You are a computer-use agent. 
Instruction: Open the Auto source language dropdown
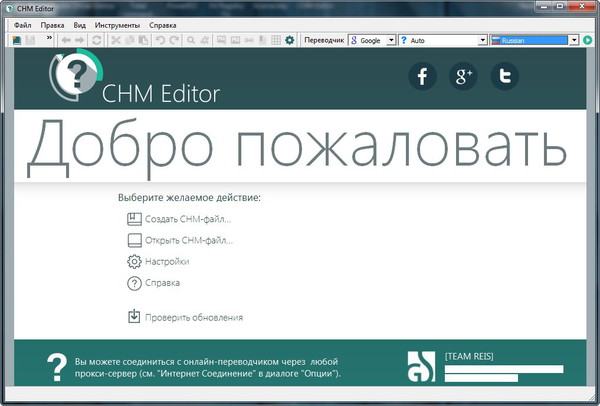(x=482, y=41)
